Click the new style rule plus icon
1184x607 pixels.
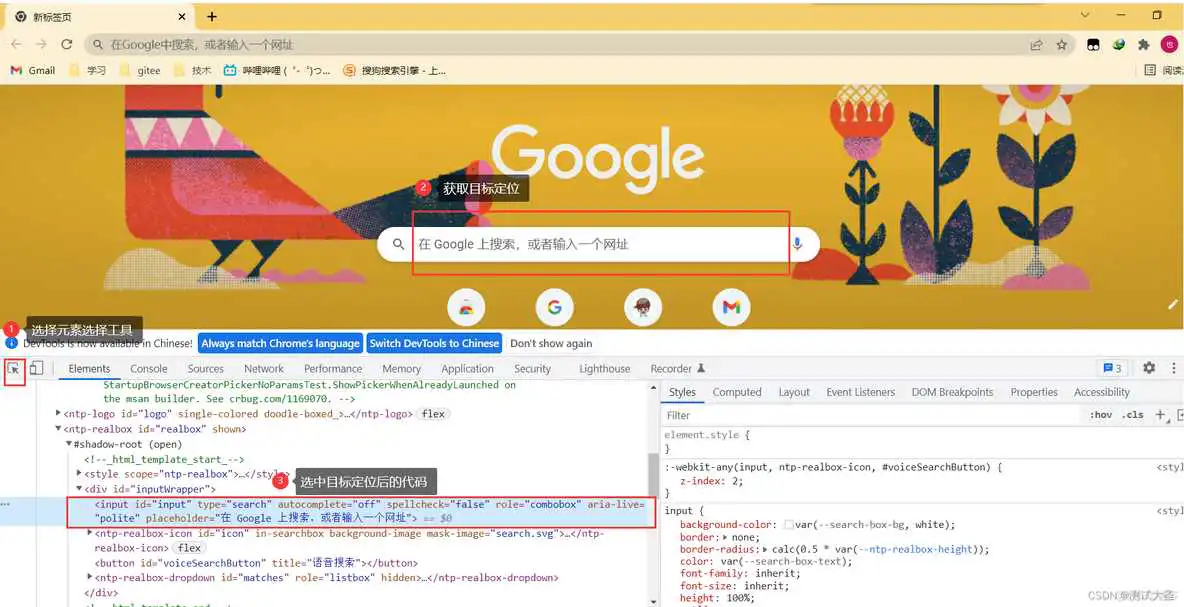tap(1159, 413)
